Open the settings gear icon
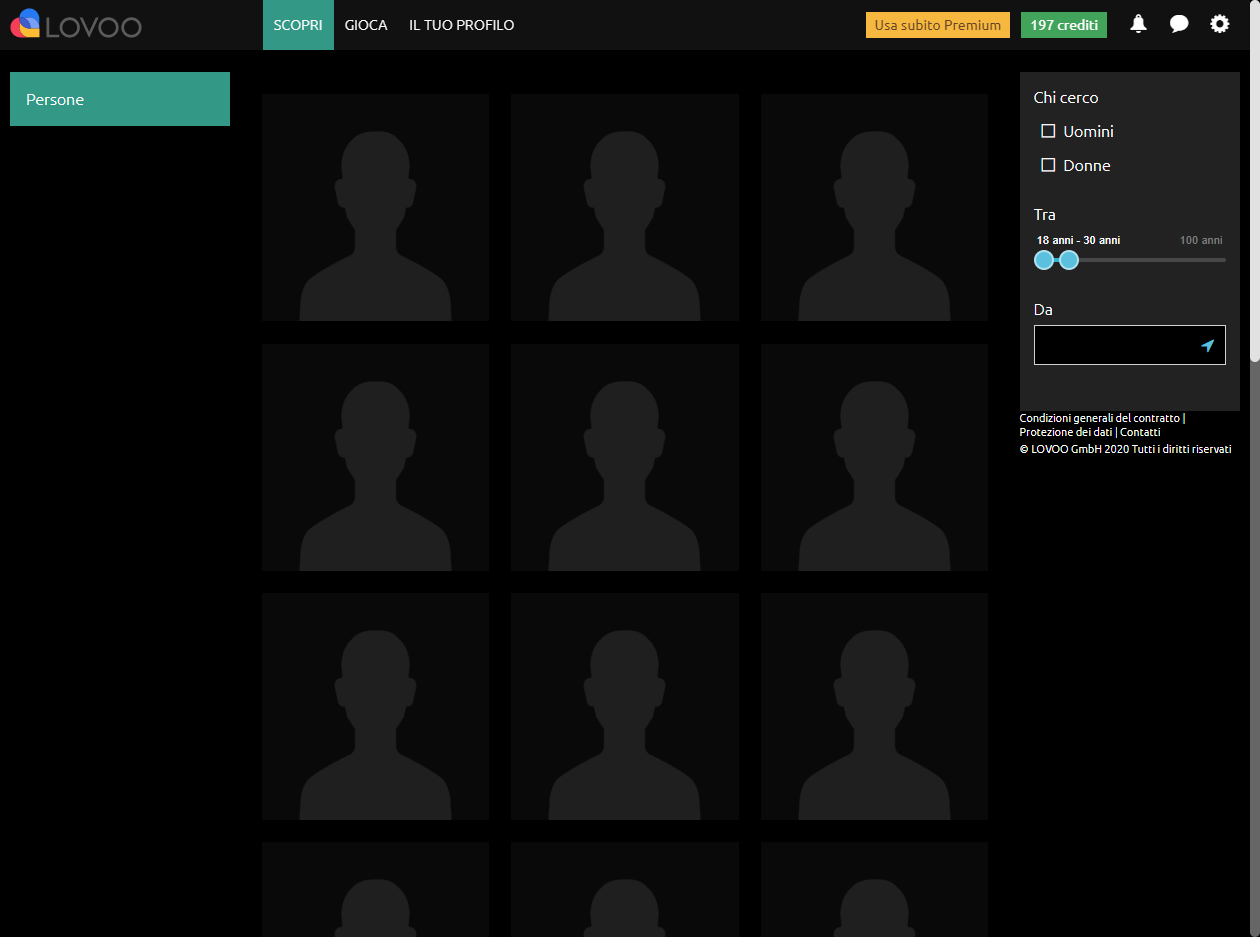This screenshot has height=937, width=1260. (1220, 23)
